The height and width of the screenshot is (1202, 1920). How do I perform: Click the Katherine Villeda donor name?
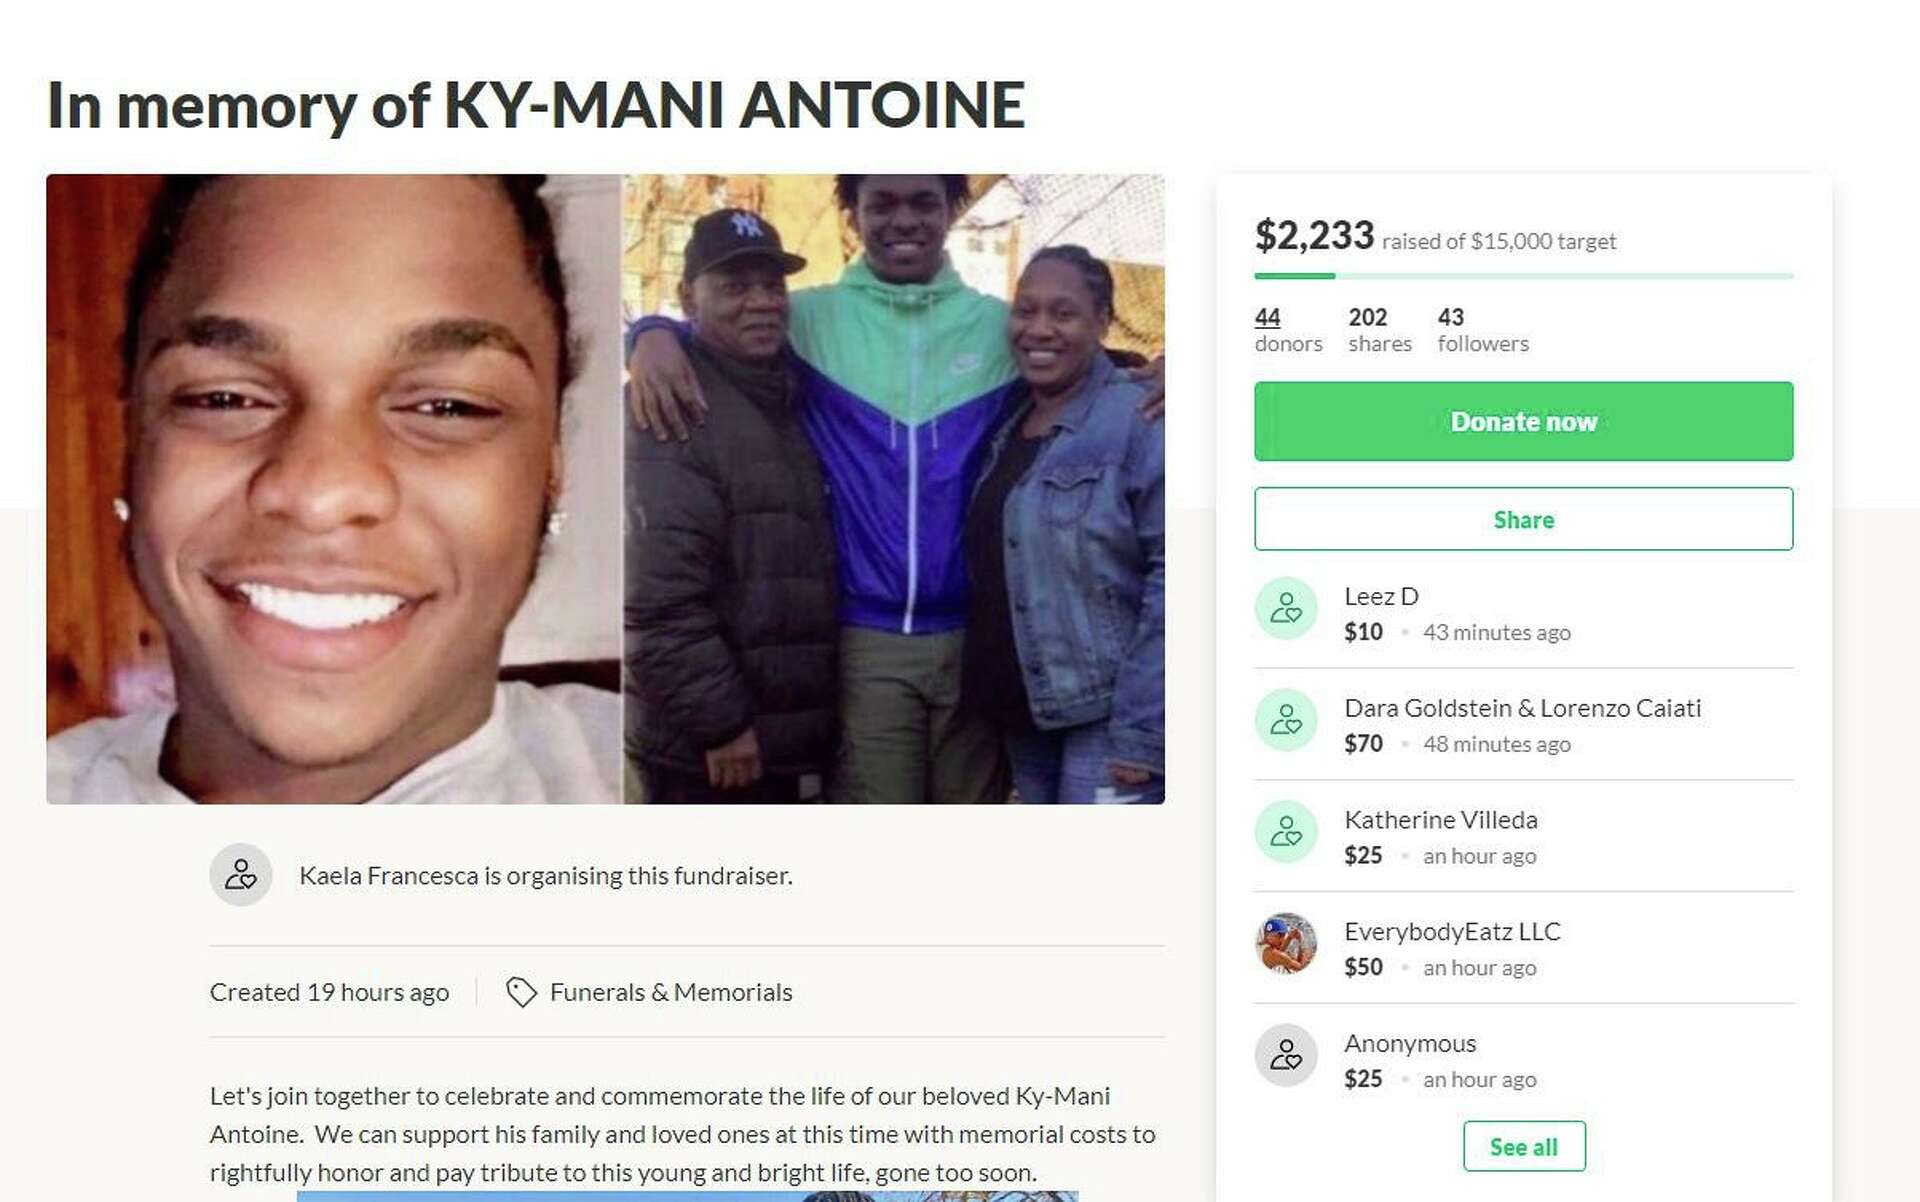point(1440,820)
